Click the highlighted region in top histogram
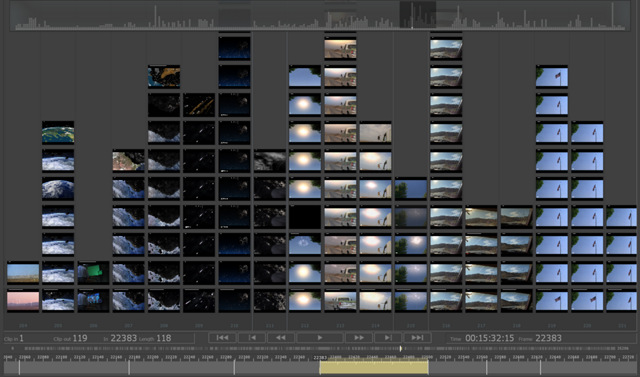The width and height of the screenshot is (640, 377). pos(418,15)
